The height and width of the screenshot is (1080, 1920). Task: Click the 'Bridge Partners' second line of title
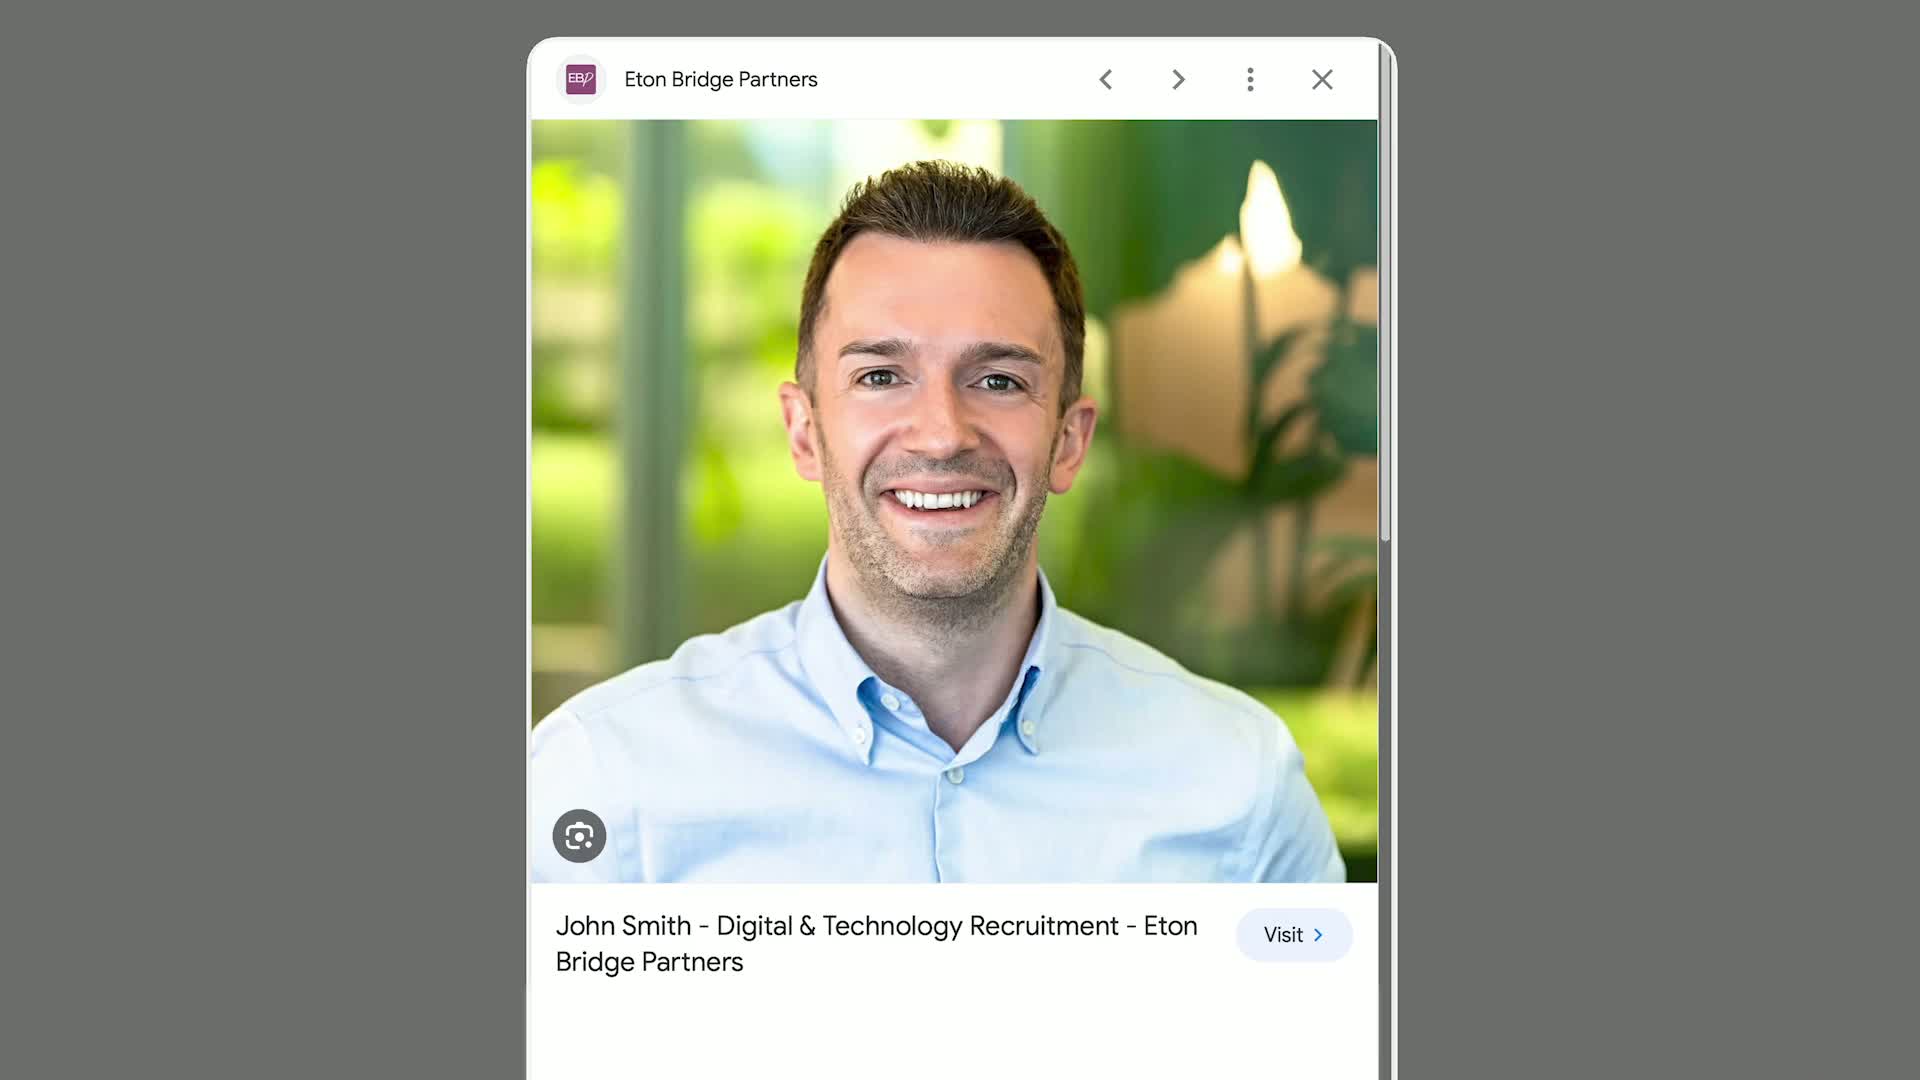(x=649, y=962)
